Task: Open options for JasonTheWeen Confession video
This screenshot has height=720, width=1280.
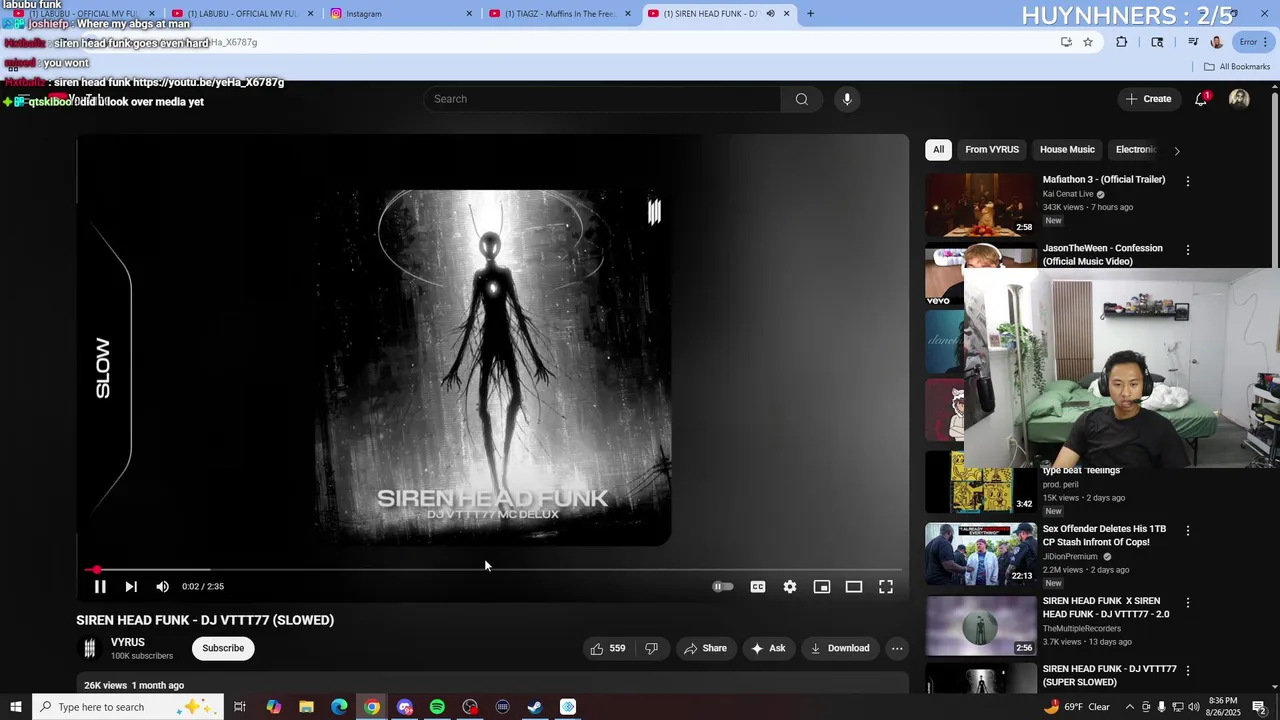Action: click(1188, 250)
